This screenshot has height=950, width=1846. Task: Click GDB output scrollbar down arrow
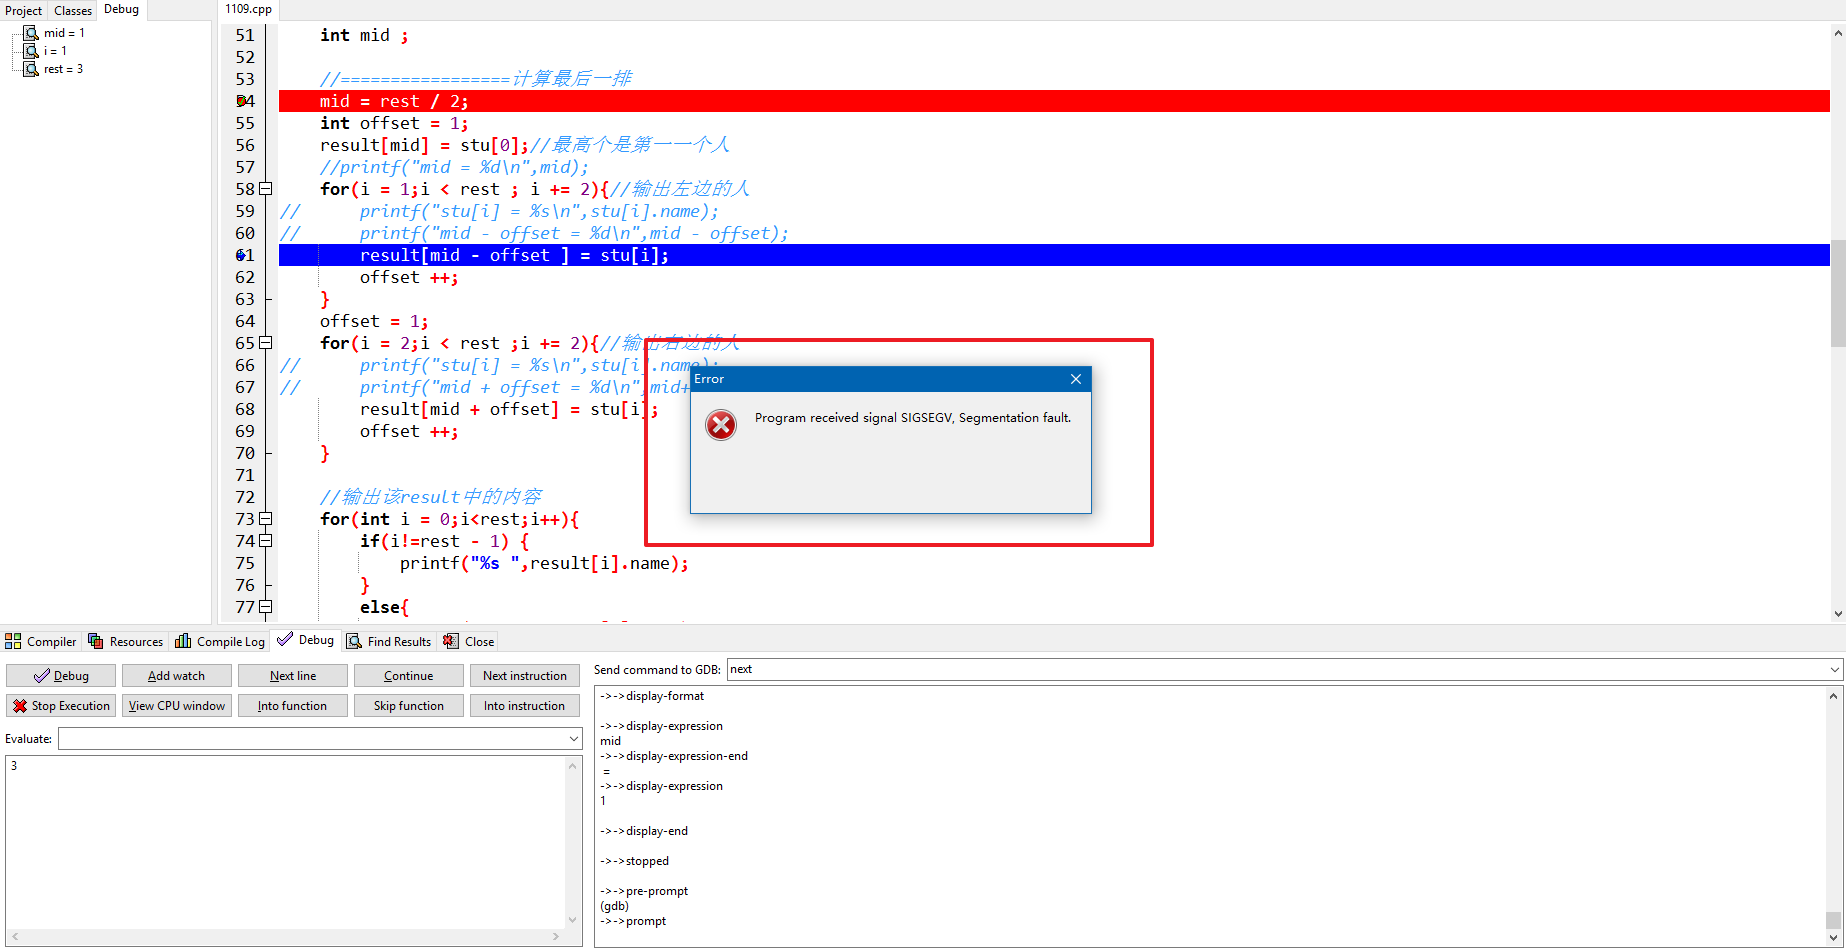tap(1834, 938)
